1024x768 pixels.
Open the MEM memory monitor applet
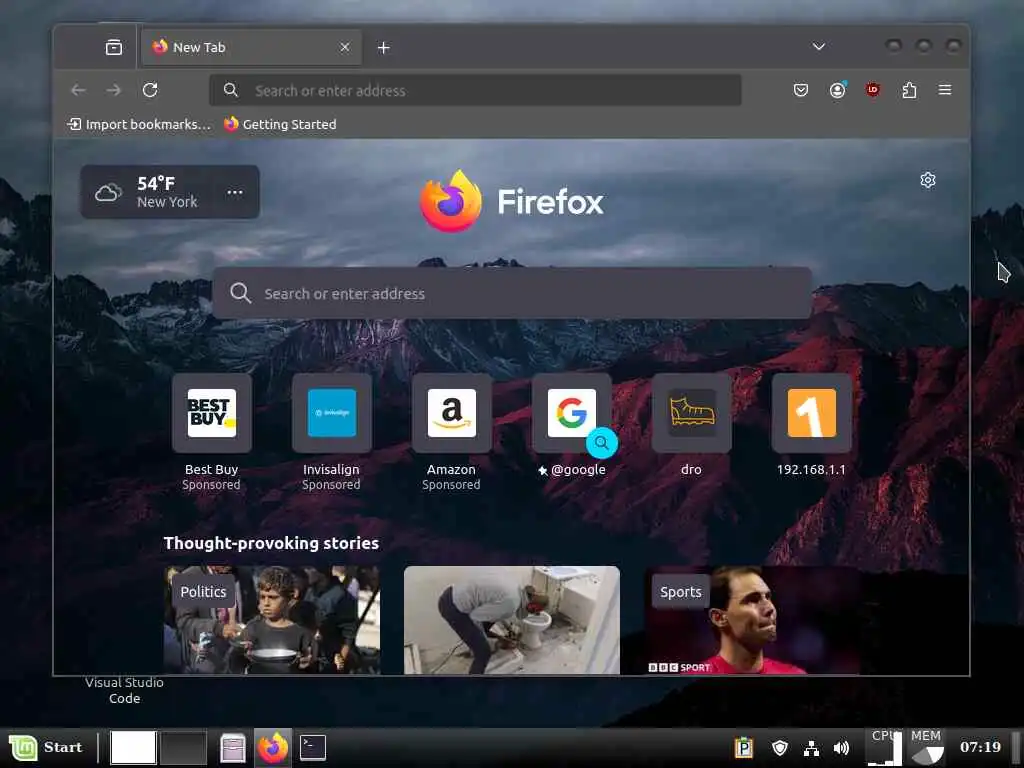(x=927, y=746)
